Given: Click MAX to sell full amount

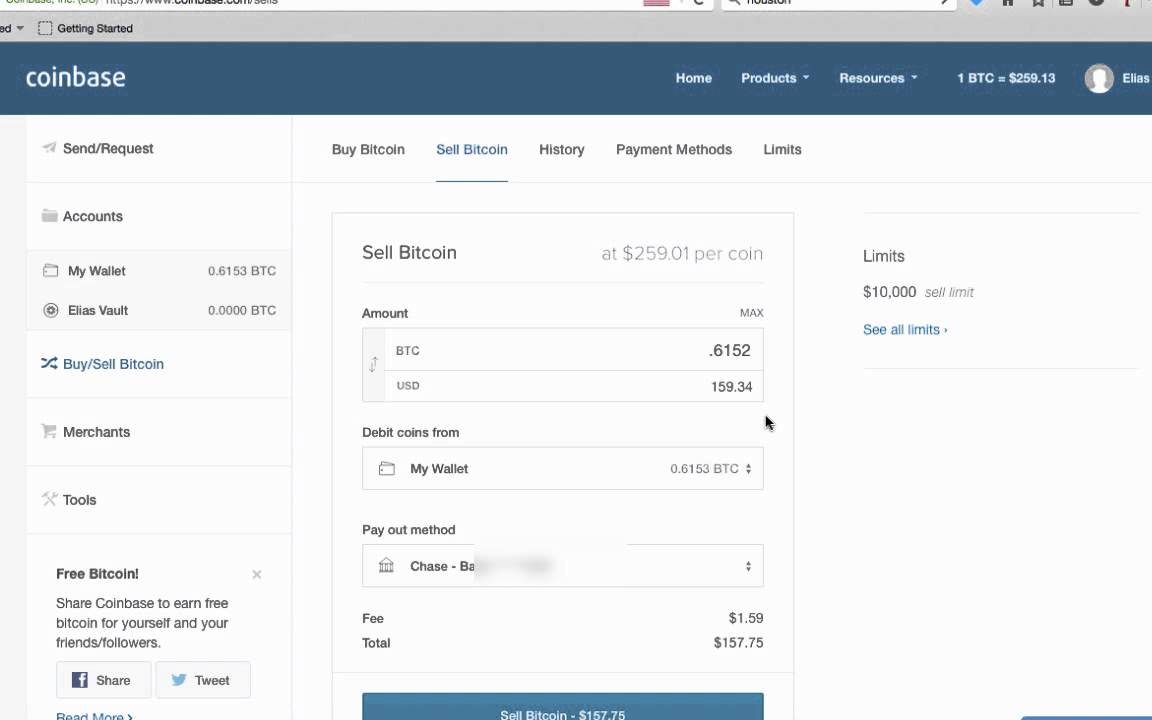Looking at the screenshot, I should click(x=751, y=313).
